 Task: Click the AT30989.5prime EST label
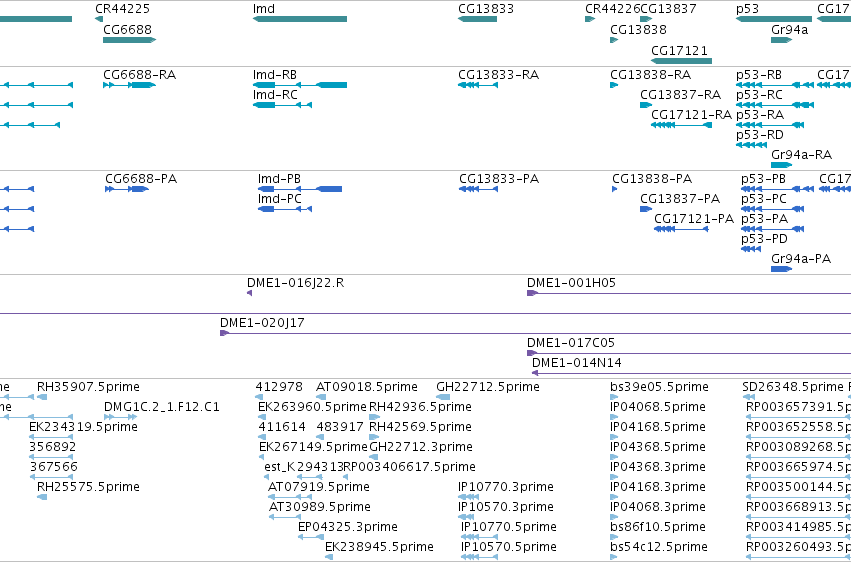pyautogui.click(x=320, y=507)
